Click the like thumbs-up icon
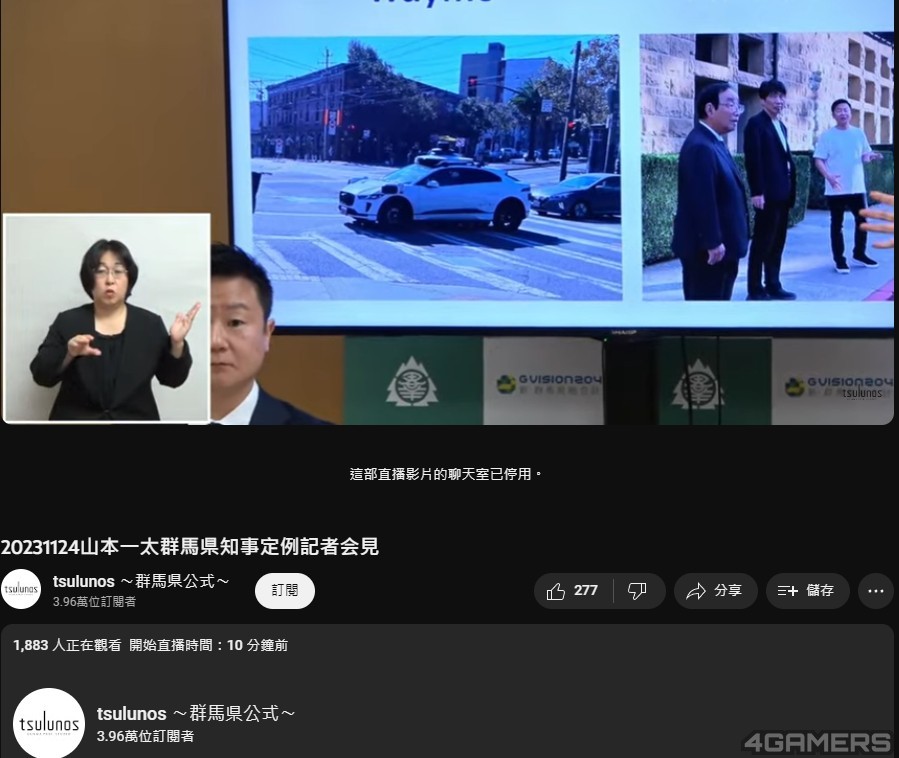The height and width of the screenshot is (758, 899). [556, 591]
